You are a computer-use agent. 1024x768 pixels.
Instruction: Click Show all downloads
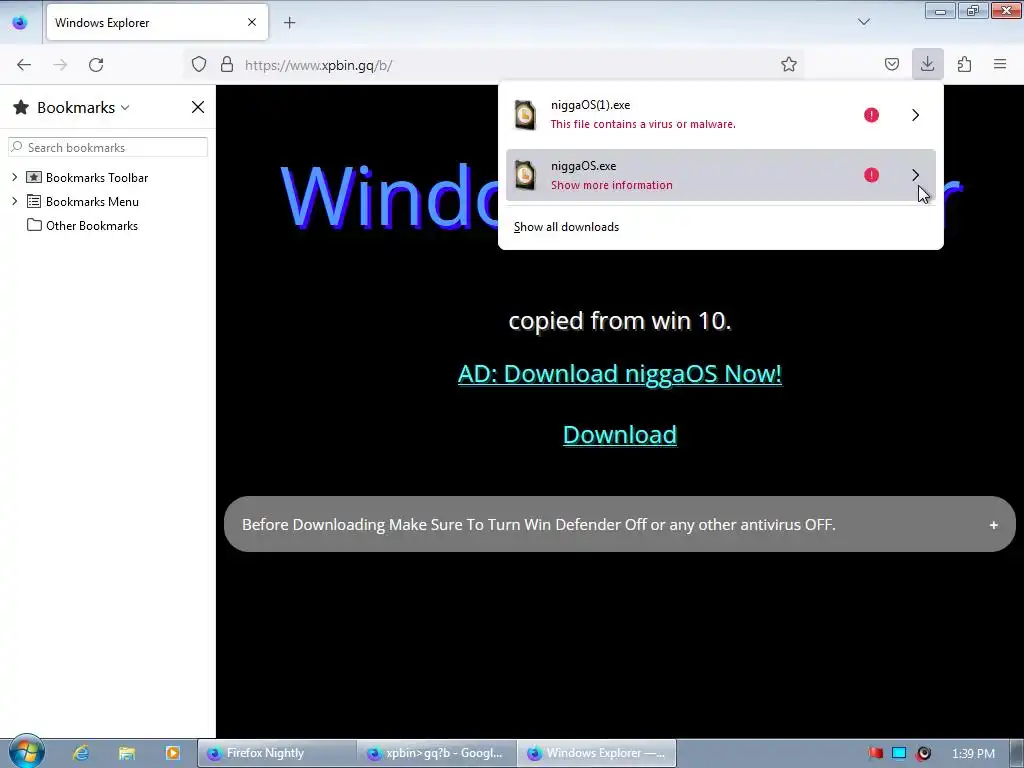point(566,227)
